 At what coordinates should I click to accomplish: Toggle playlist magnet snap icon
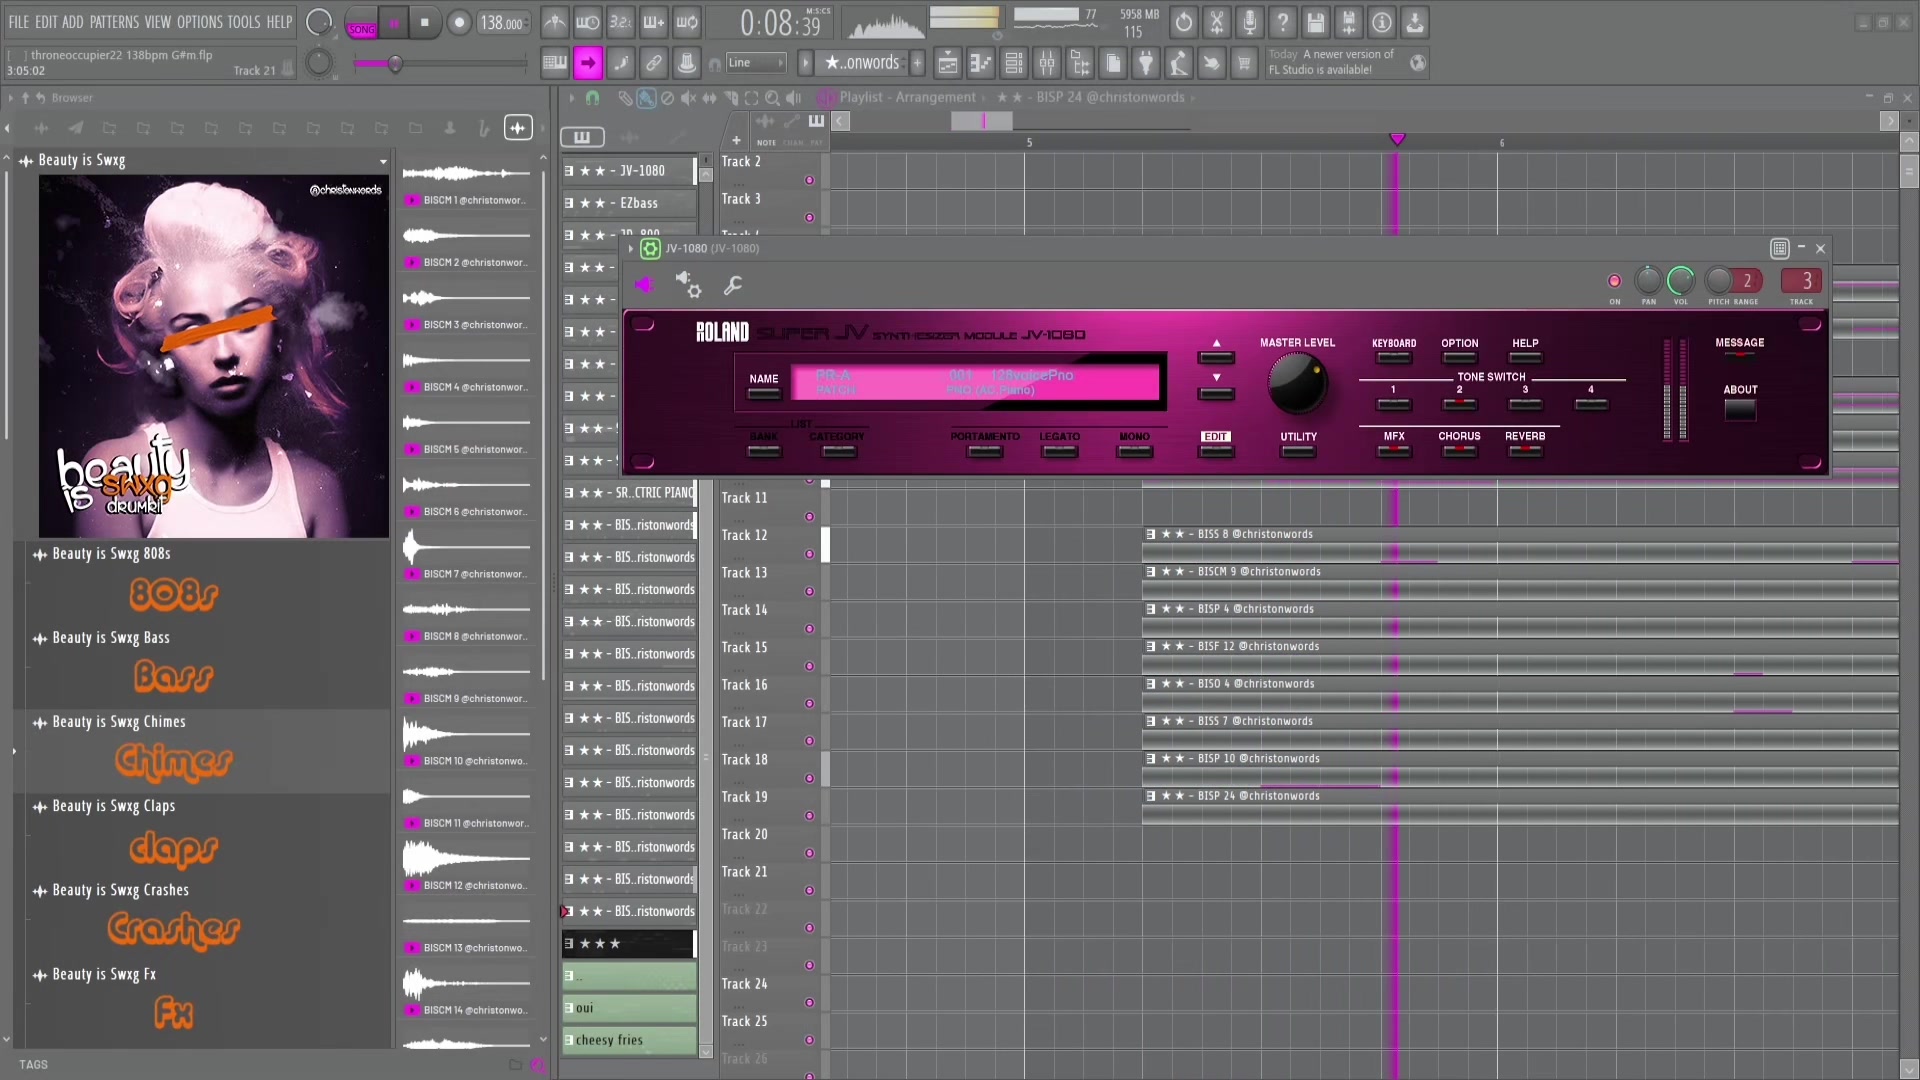(x=592, y=98)
